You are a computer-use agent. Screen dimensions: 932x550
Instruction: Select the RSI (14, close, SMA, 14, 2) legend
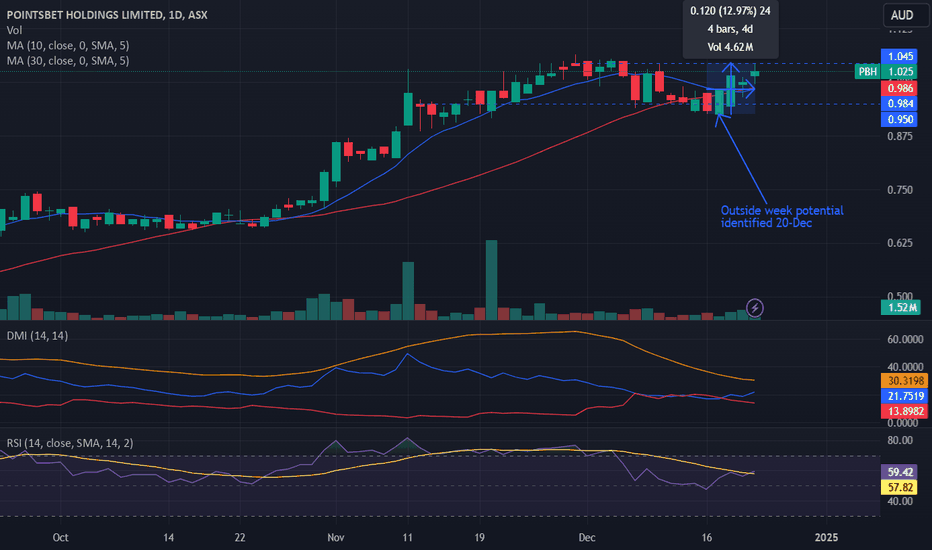(x=70, y=443)
